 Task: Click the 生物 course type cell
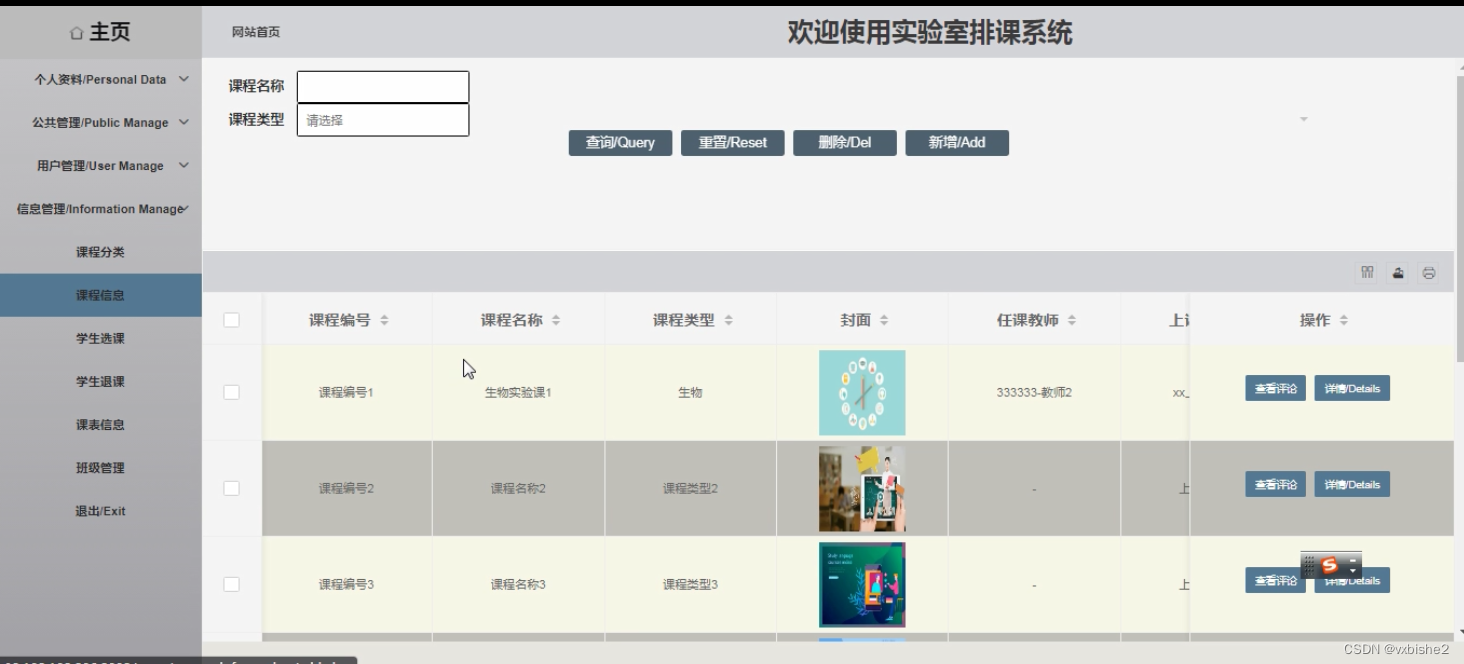690,392
